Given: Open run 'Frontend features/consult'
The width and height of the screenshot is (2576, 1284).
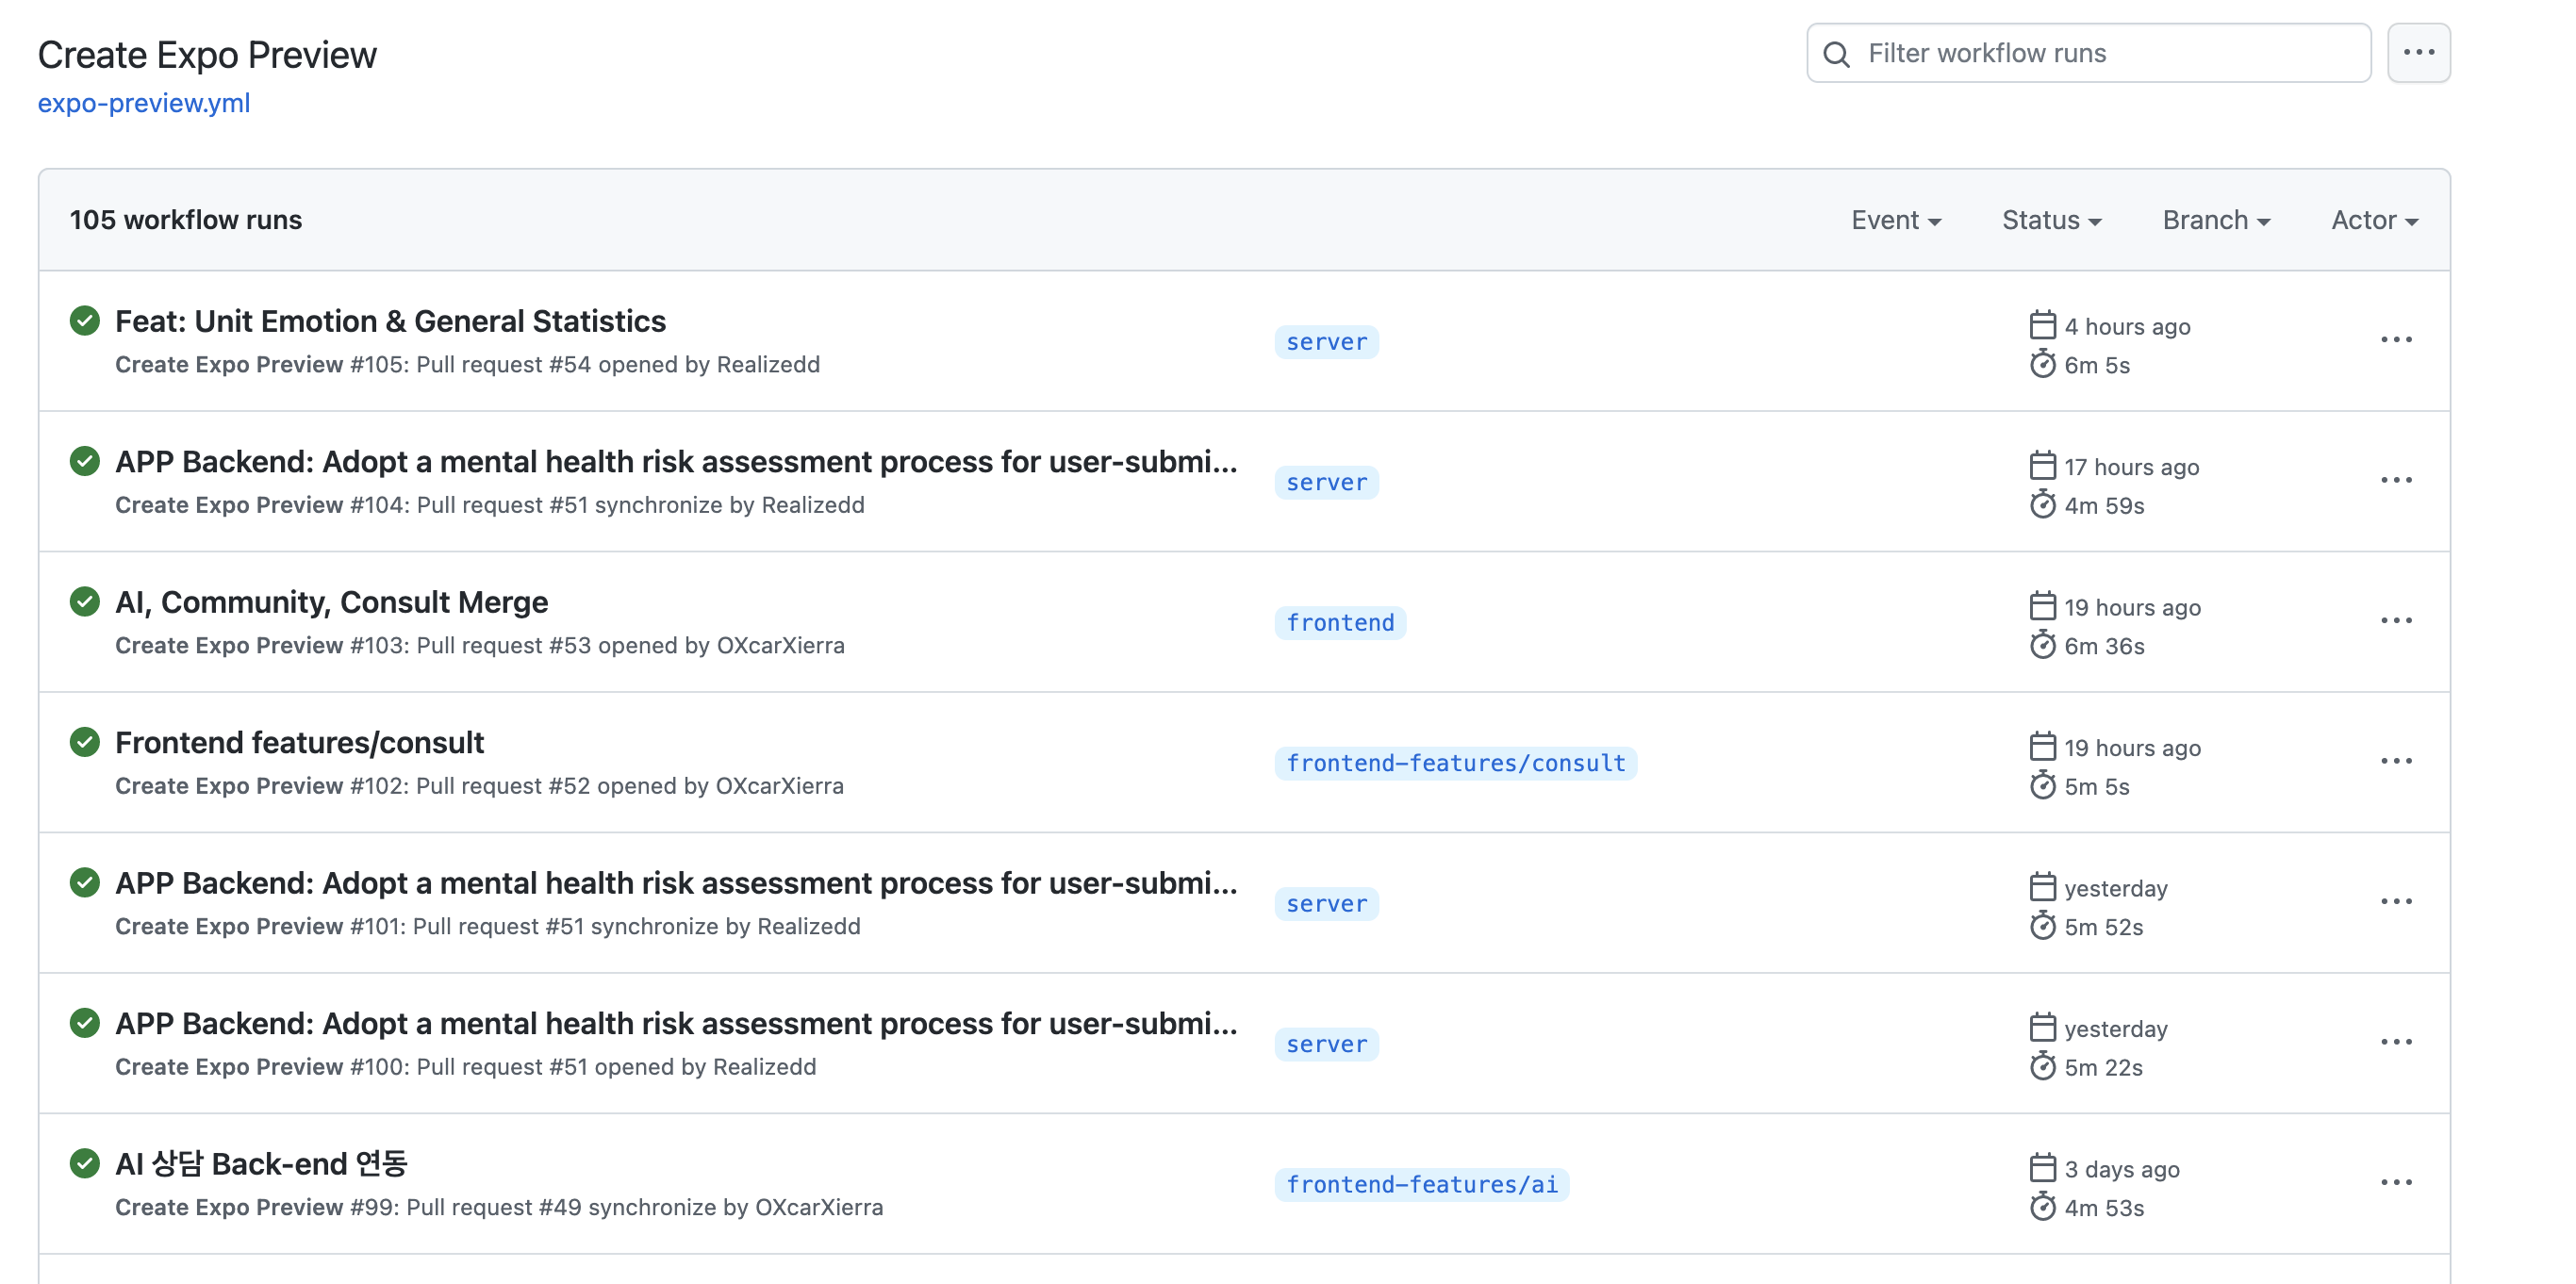Looking at the screenshot, I should click(x=299, y=743).
